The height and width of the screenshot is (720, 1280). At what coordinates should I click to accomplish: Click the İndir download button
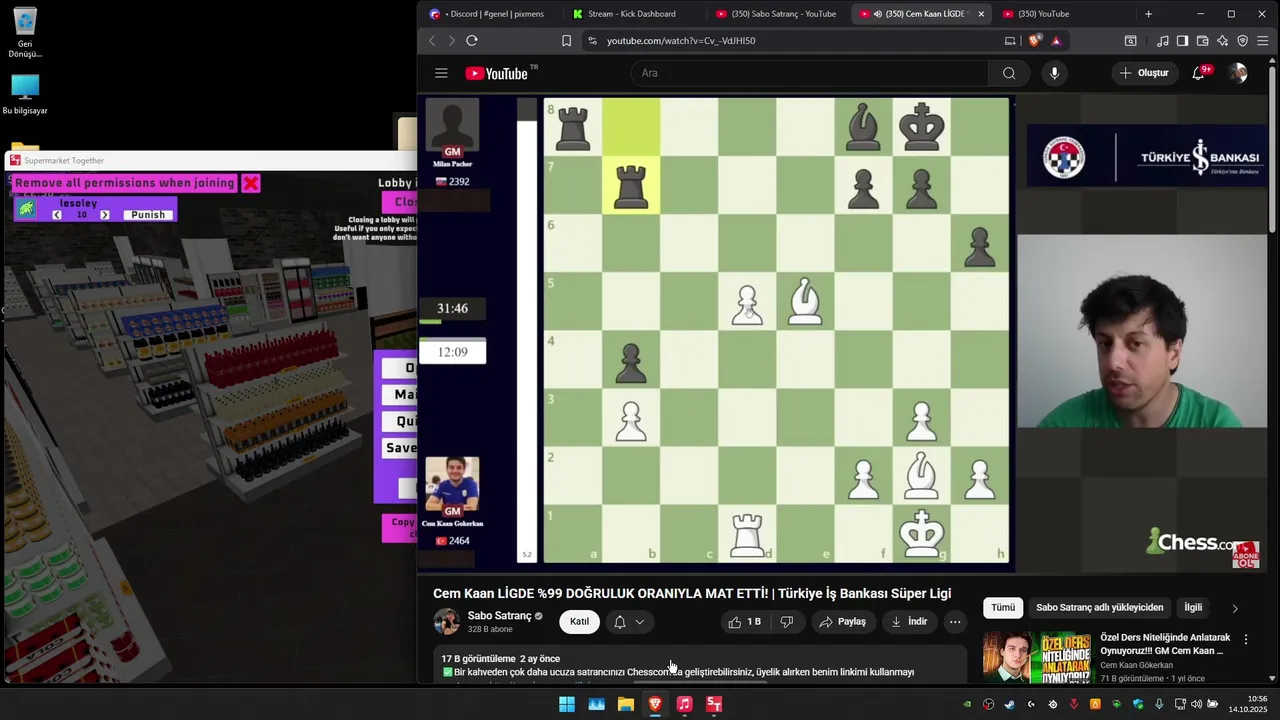pyautogui.click(x=909, y=622)
